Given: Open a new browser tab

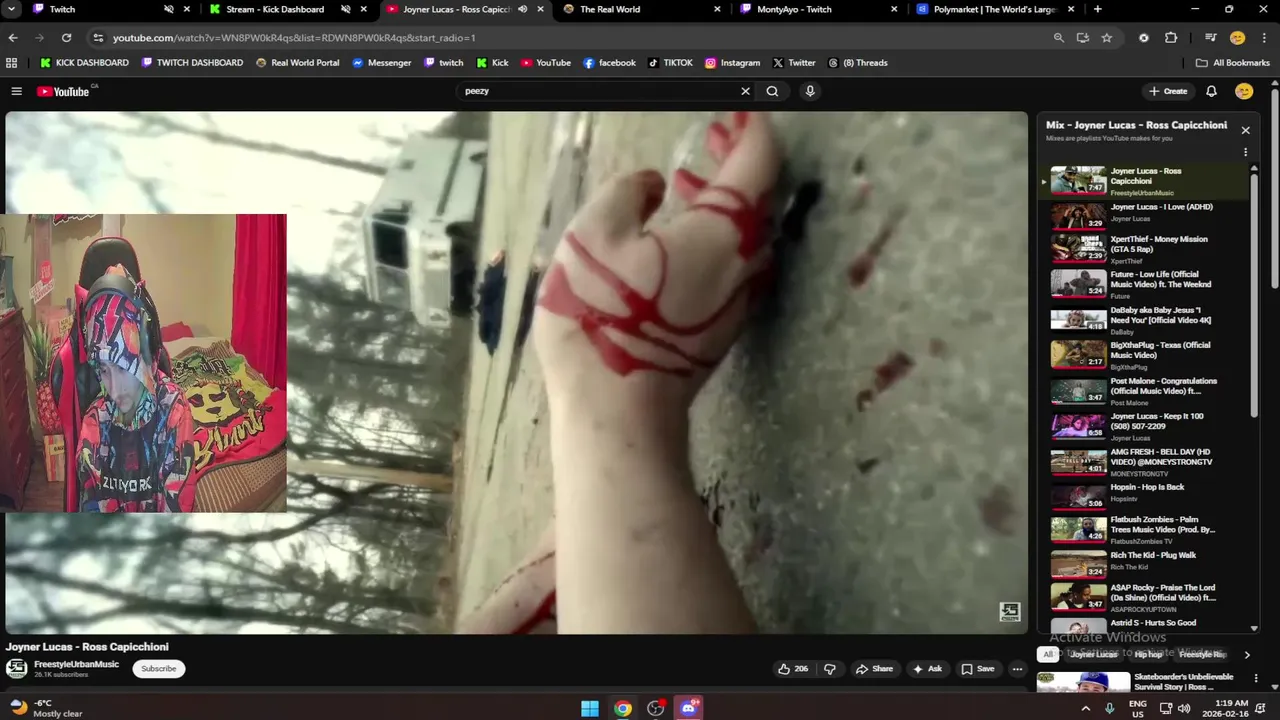Looking at the screenshot, I should [x=1098, y=9].
